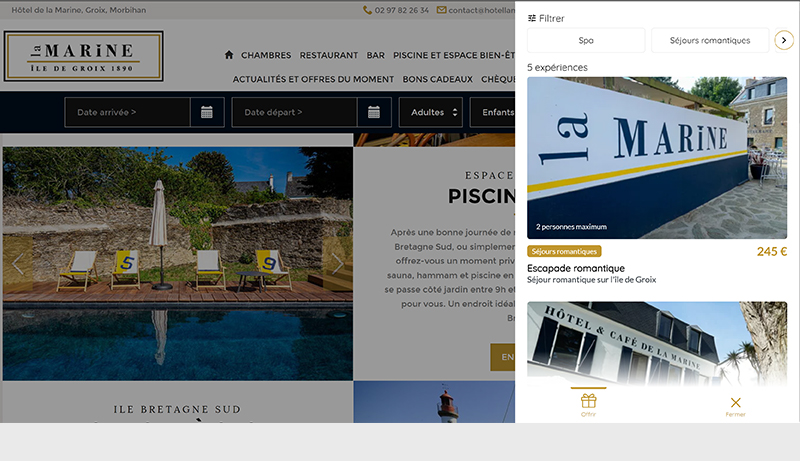Viewport: 800px width, 461px height.
Task: Click the Filtrer sliders icon
Action: (532, 18)
